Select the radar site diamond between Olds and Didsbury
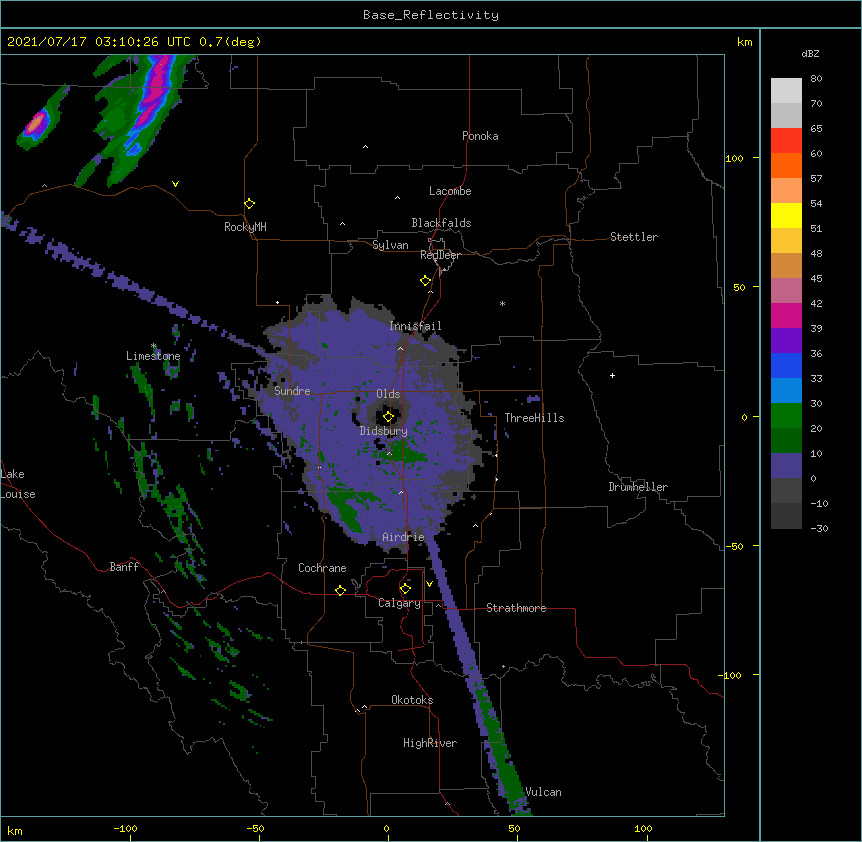The image size is (862, 842). (388, 416)
